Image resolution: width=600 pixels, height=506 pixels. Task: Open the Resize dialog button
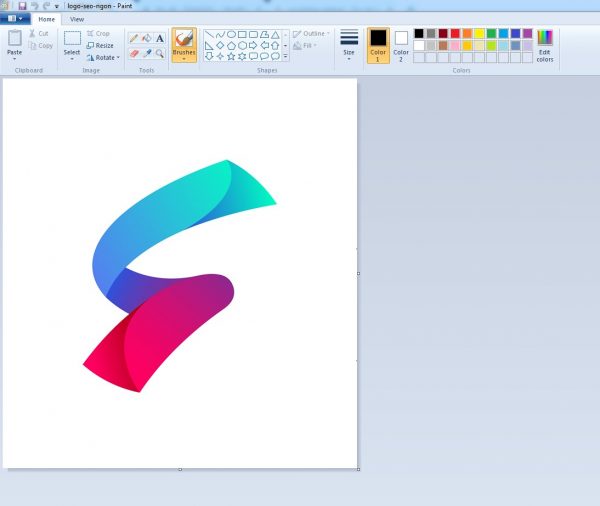[x=100, y=46]
